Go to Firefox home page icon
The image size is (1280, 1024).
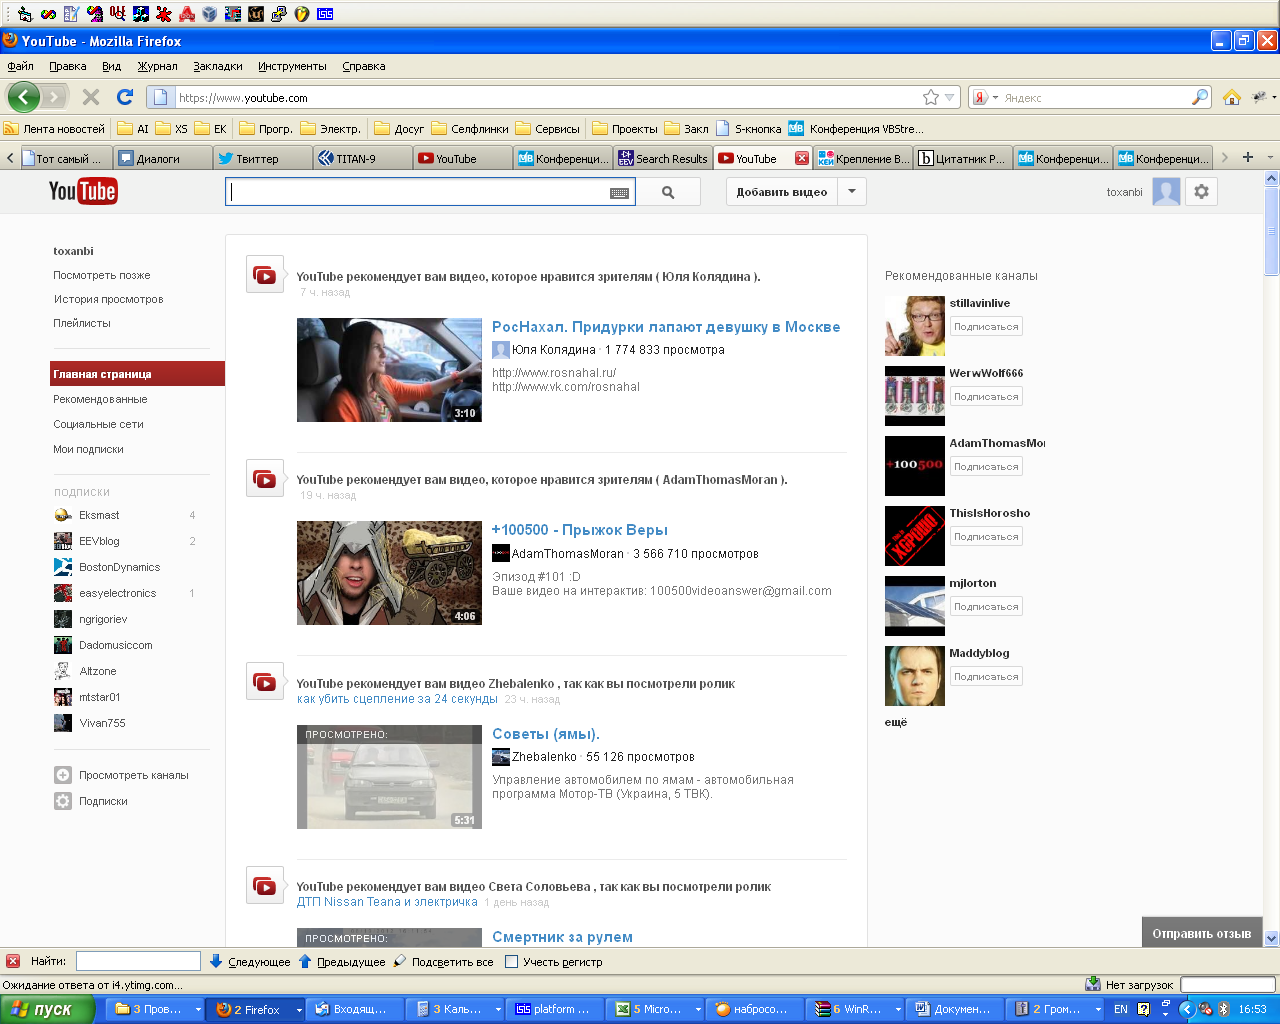pos(1232,97)
